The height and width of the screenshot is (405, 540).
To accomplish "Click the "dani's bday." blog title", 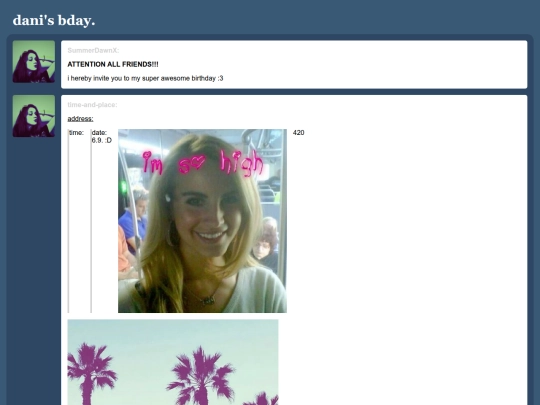I will pyautogui.click(x=54, y=21).
